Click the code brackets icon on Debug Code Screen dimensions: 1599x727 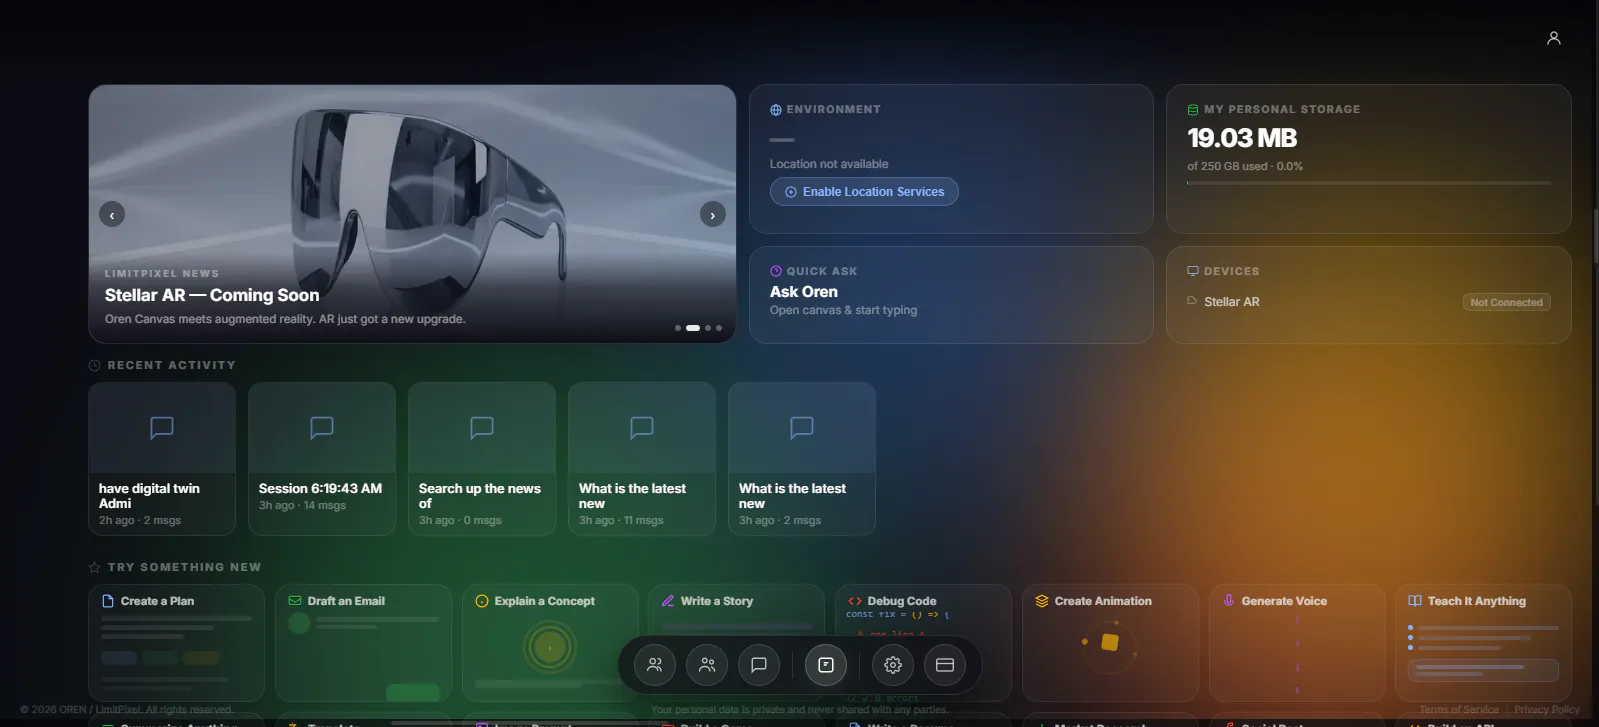855,601
